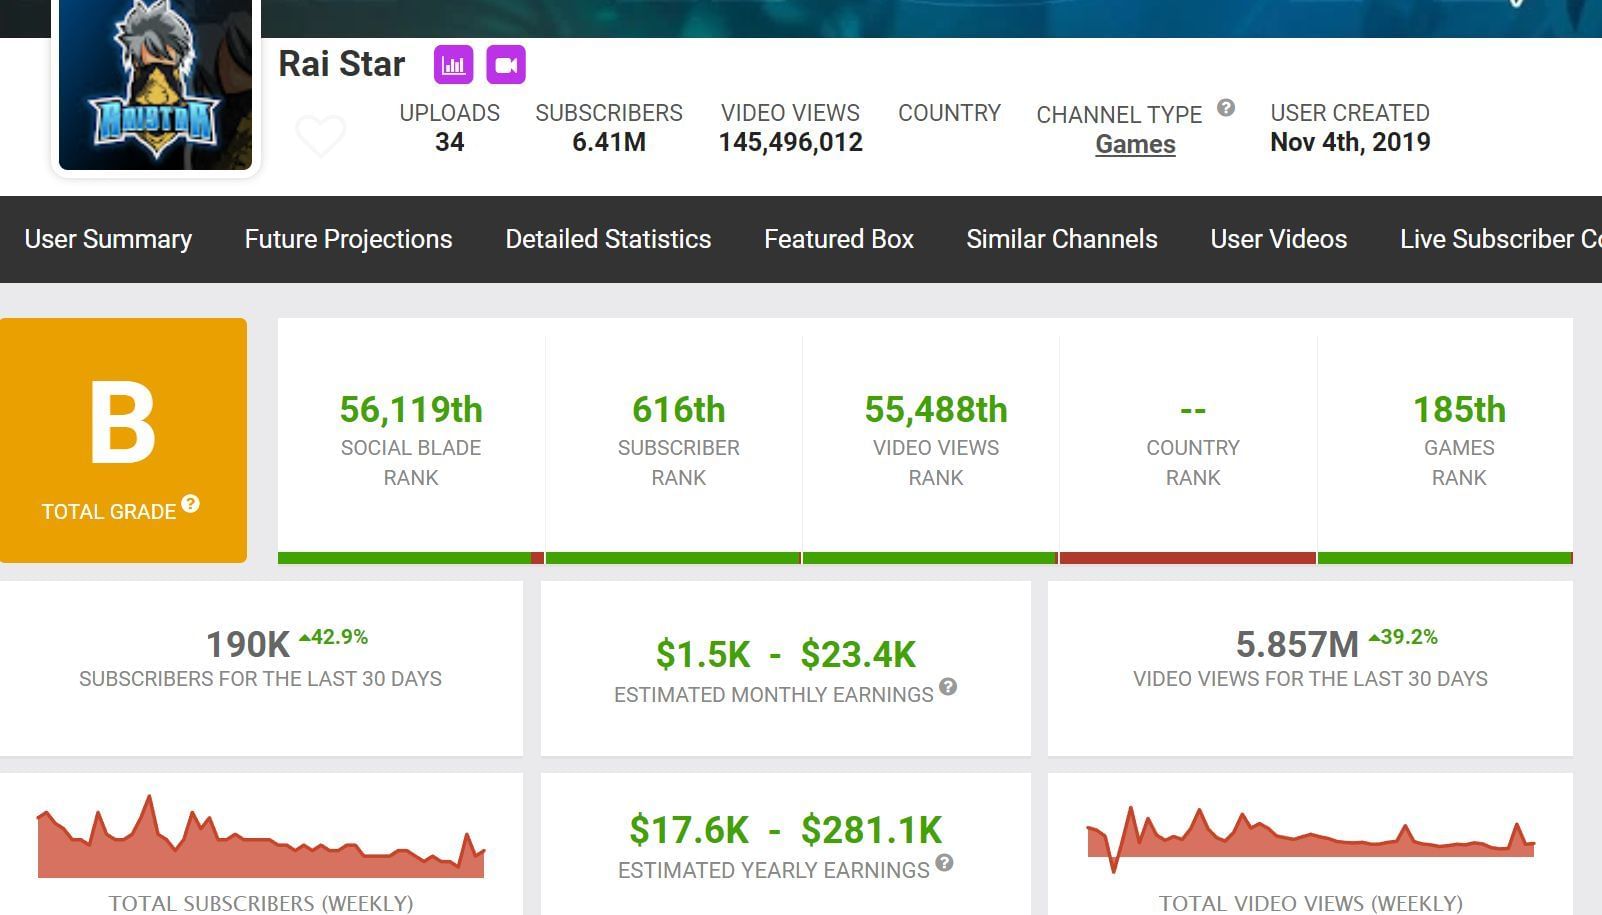Click the orange B total grade box
The image size is (1602, 915).
(123, 440)
